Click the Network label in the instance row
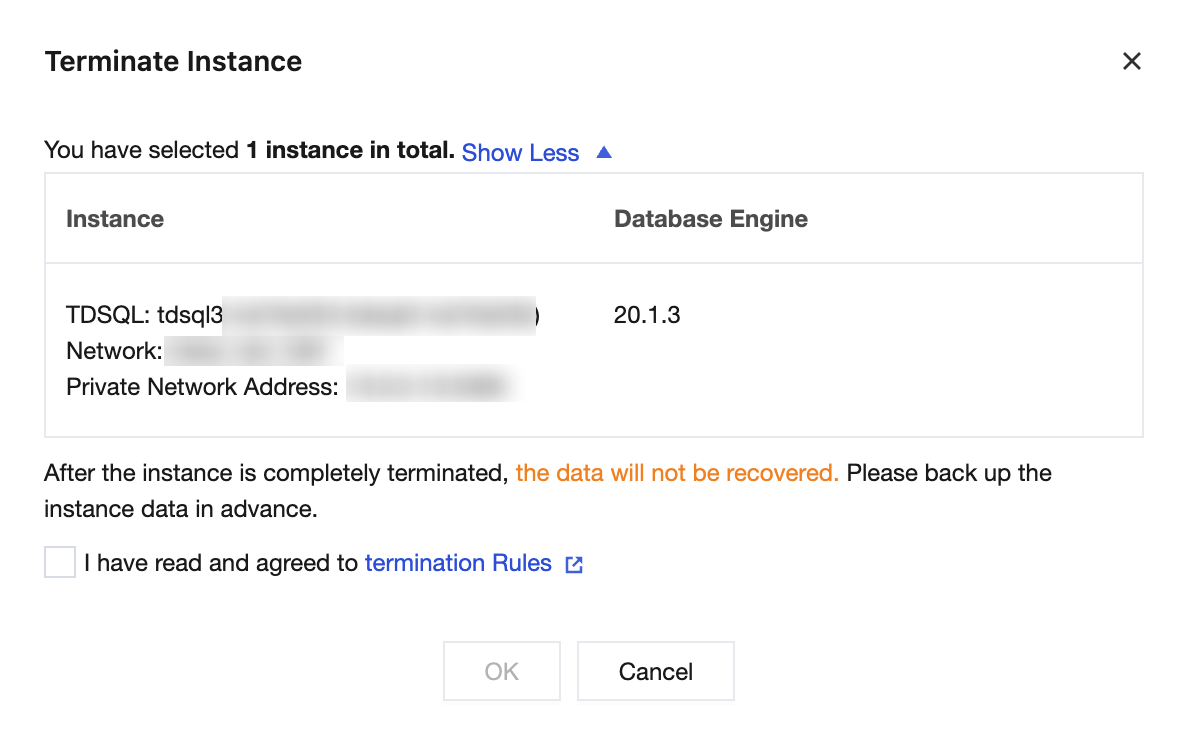 114,351
